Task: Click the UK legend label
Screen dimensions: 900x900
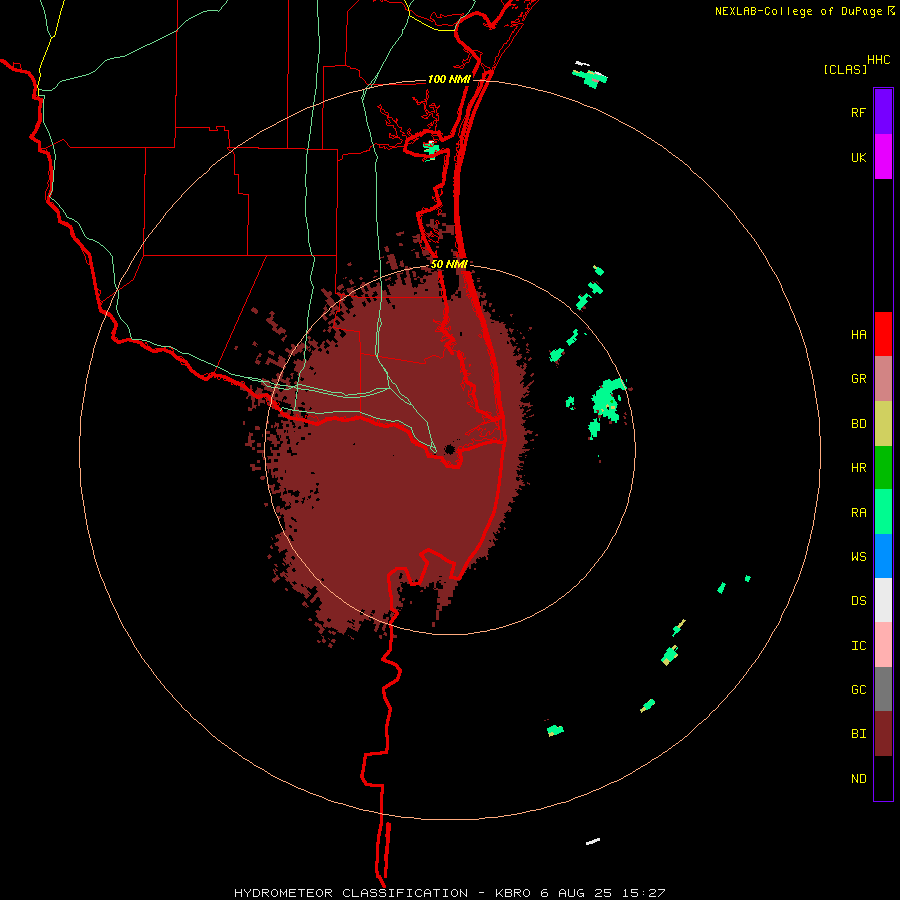Action: click(x=858, y=157)
